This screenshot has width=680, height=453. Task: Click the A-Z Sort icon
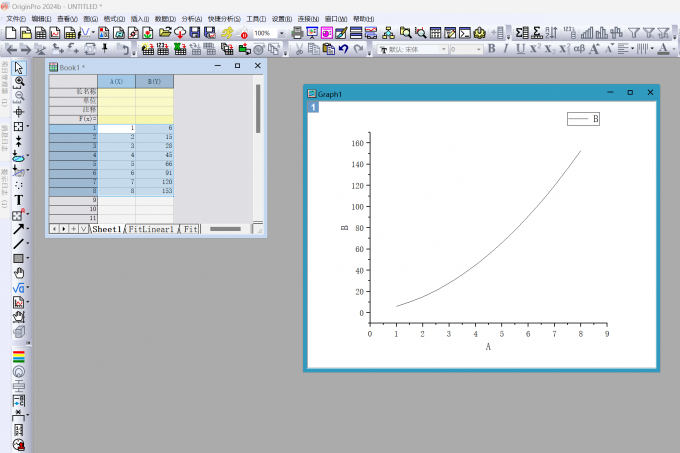click(x=552, y=33)
